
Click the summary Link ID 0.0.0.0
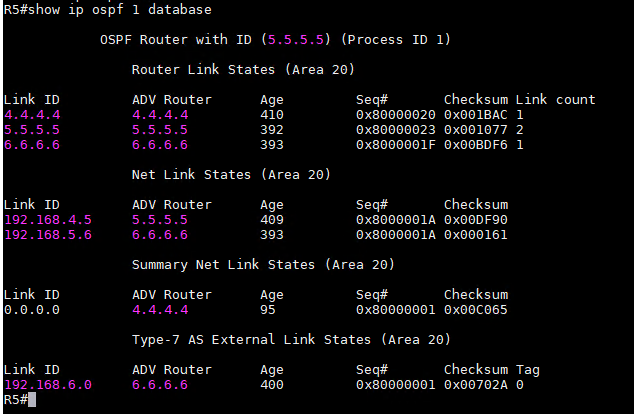coord(32,310)
